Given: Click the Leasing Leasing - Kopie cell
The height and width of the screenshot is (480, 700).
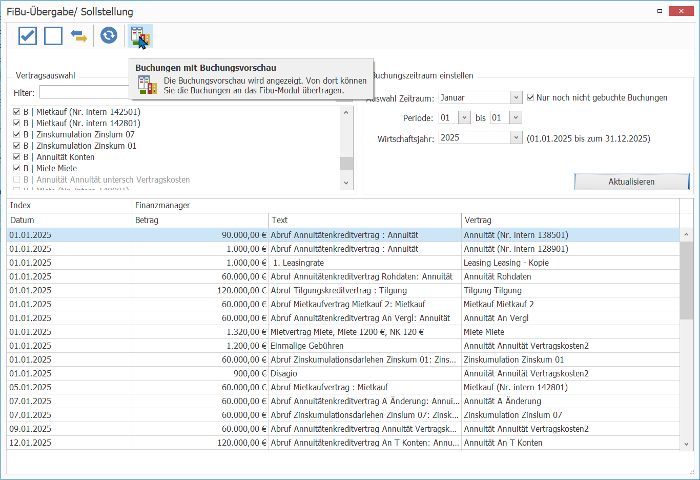Looking at the screenshot, I should click(571, 263).
